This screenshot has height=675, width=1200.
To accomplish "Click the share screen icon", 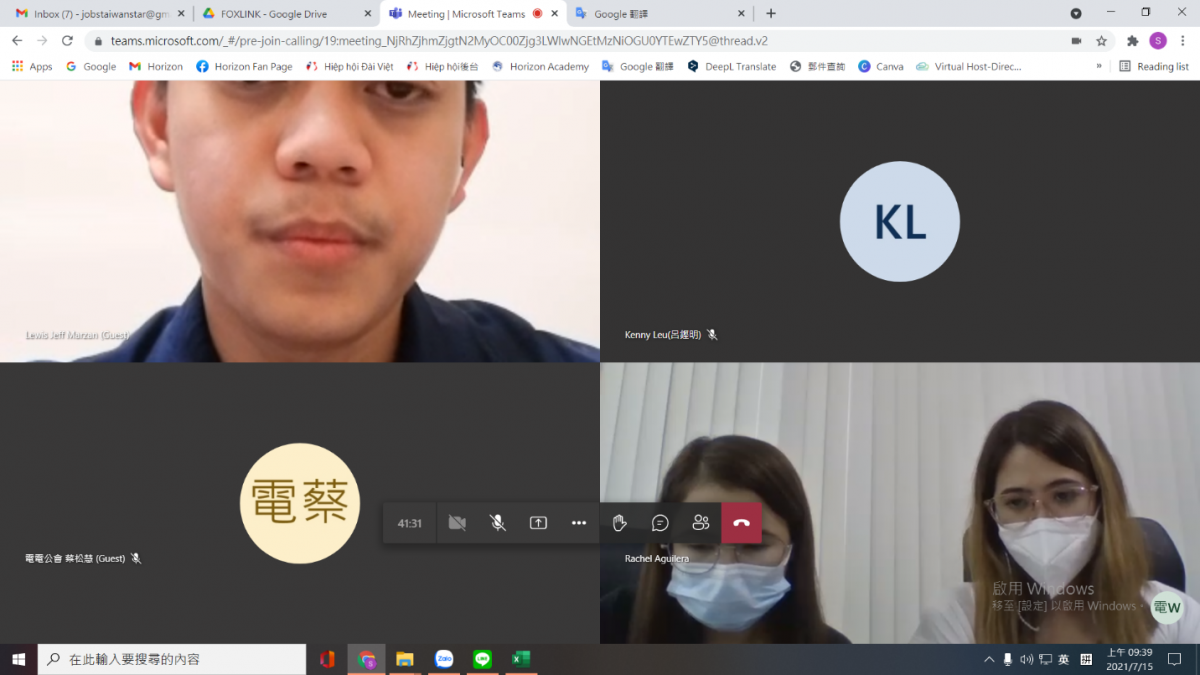I will [x=538, y=523].
